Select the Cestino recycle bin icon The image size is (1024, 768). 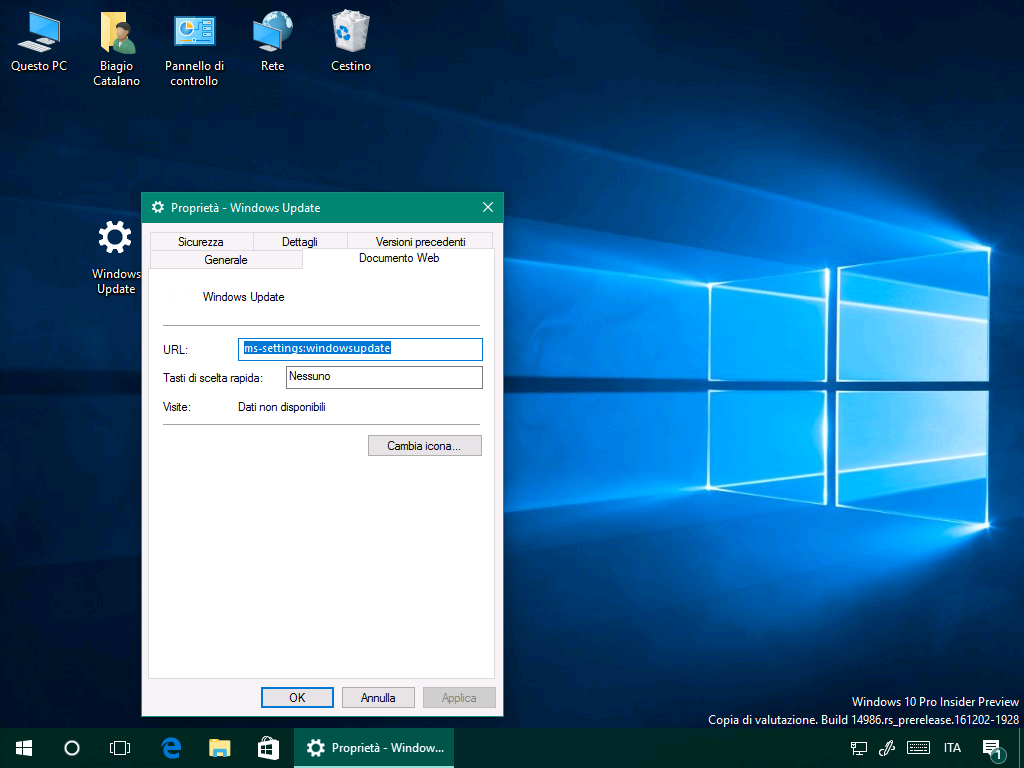pos(351,42)
